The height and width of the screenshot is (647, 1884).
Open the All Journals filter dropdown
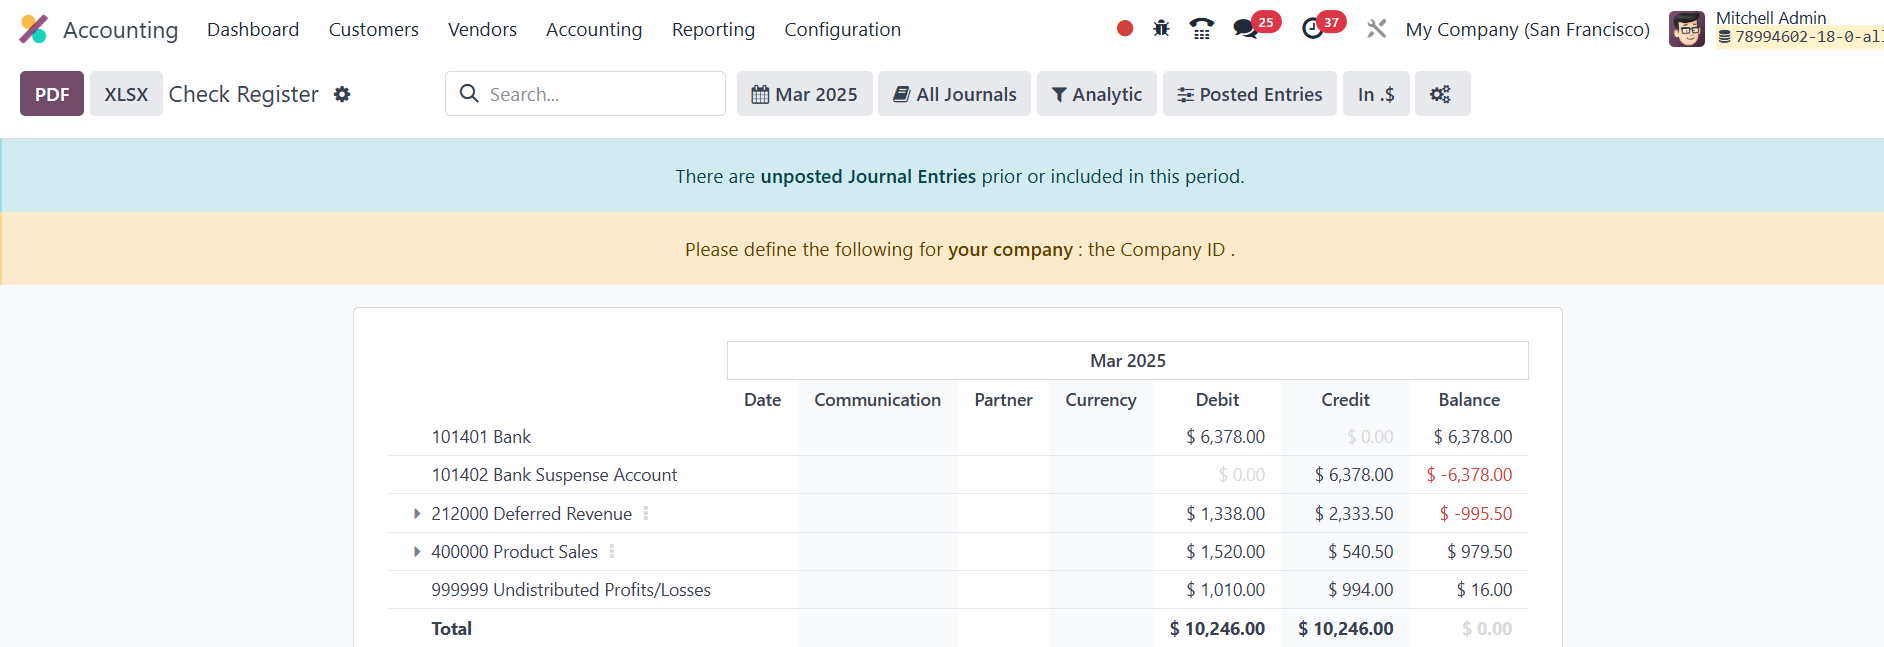(954, 94)
